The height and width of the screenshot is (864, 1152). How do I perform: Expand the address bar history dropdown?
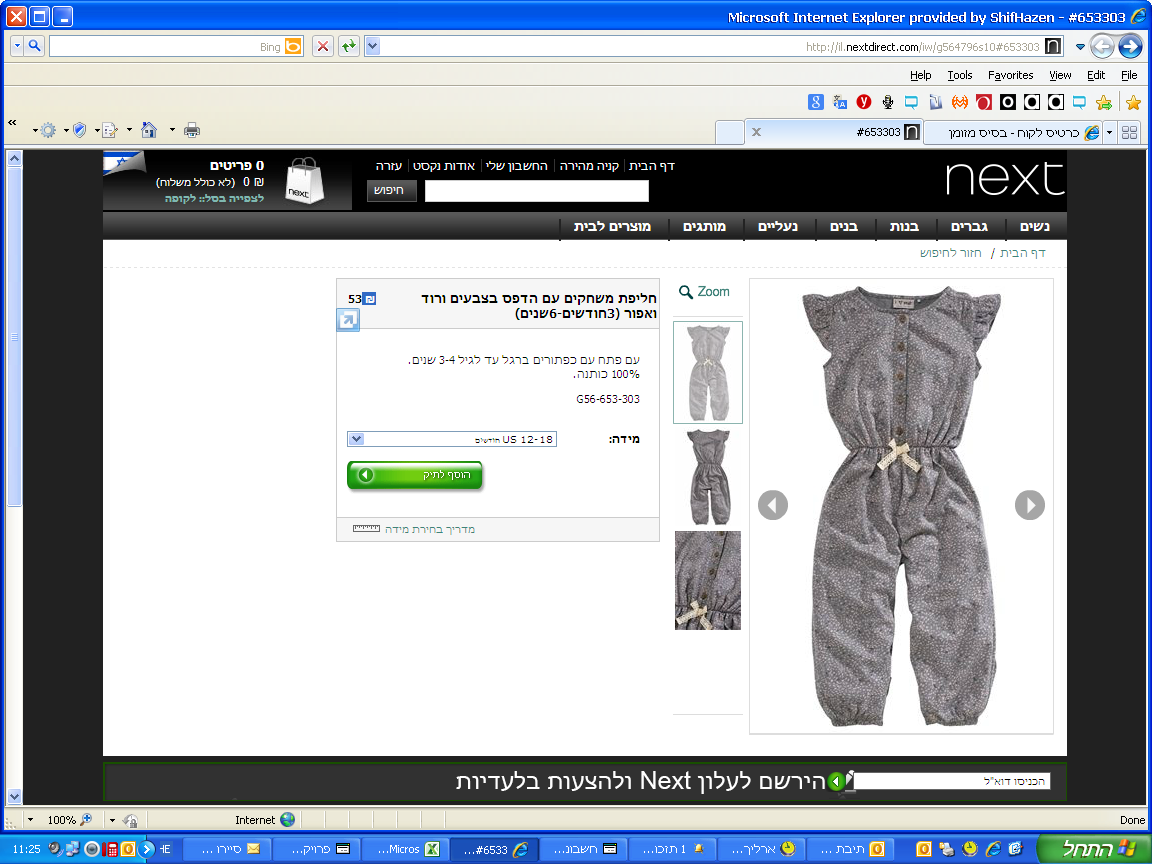point(372,46)
